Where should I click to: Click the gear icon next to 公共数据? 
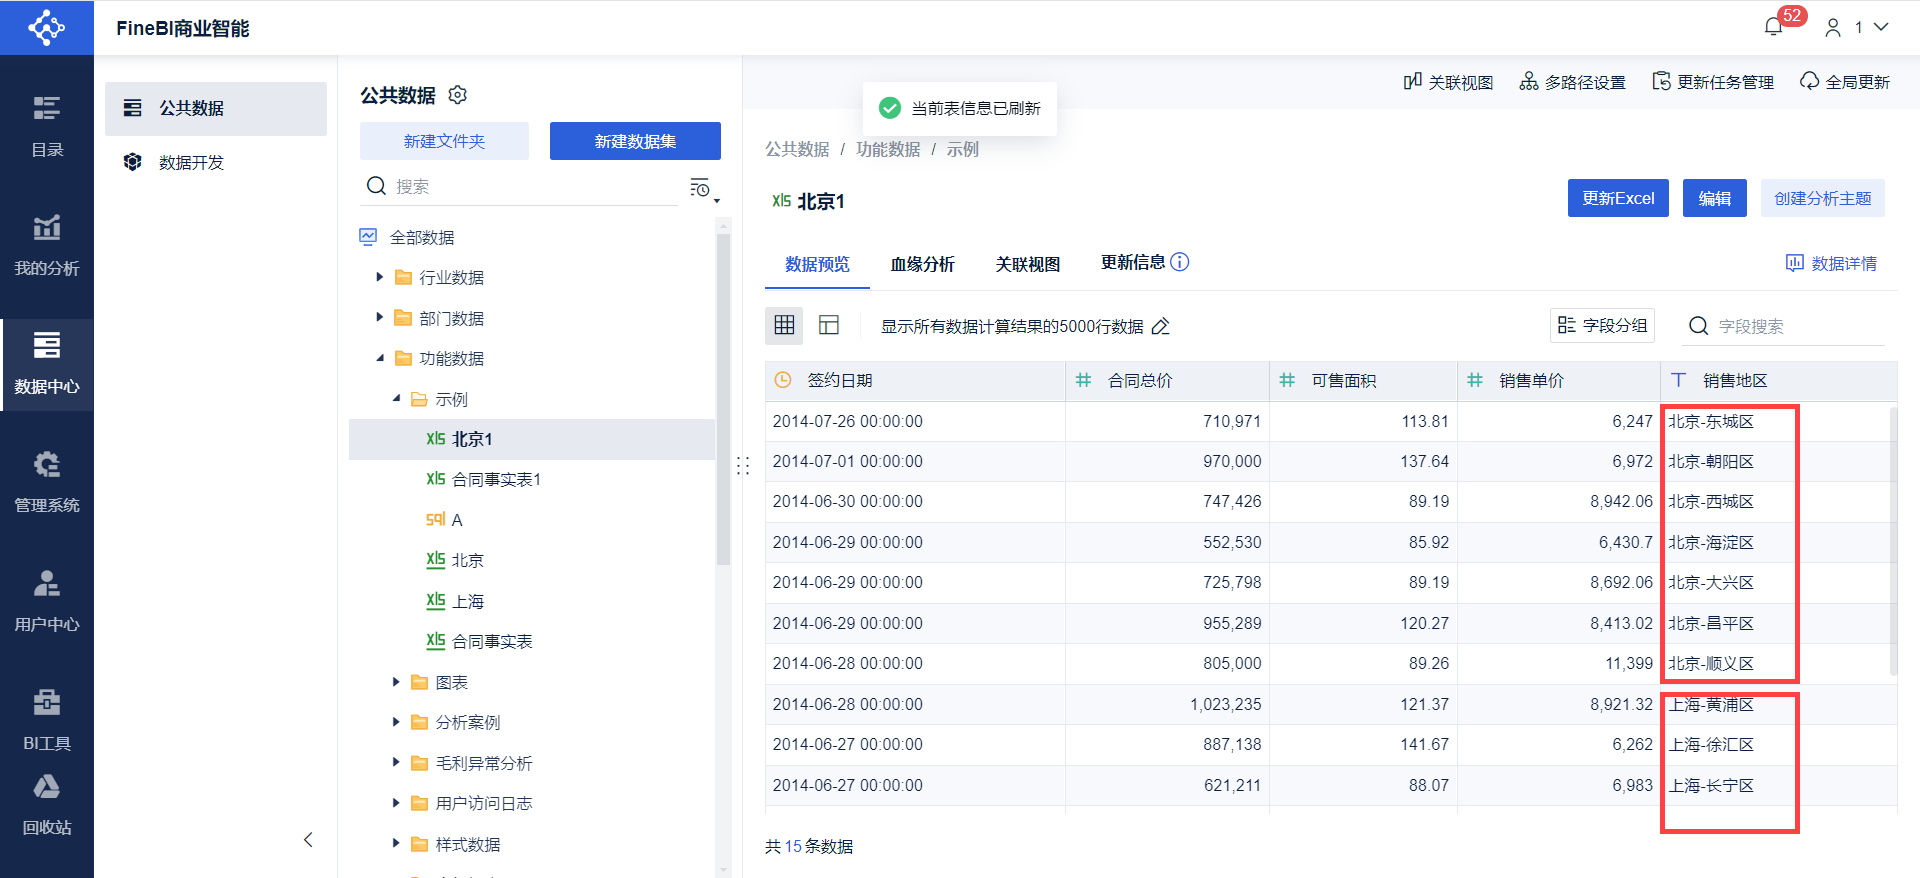click(x=458, y=95)
